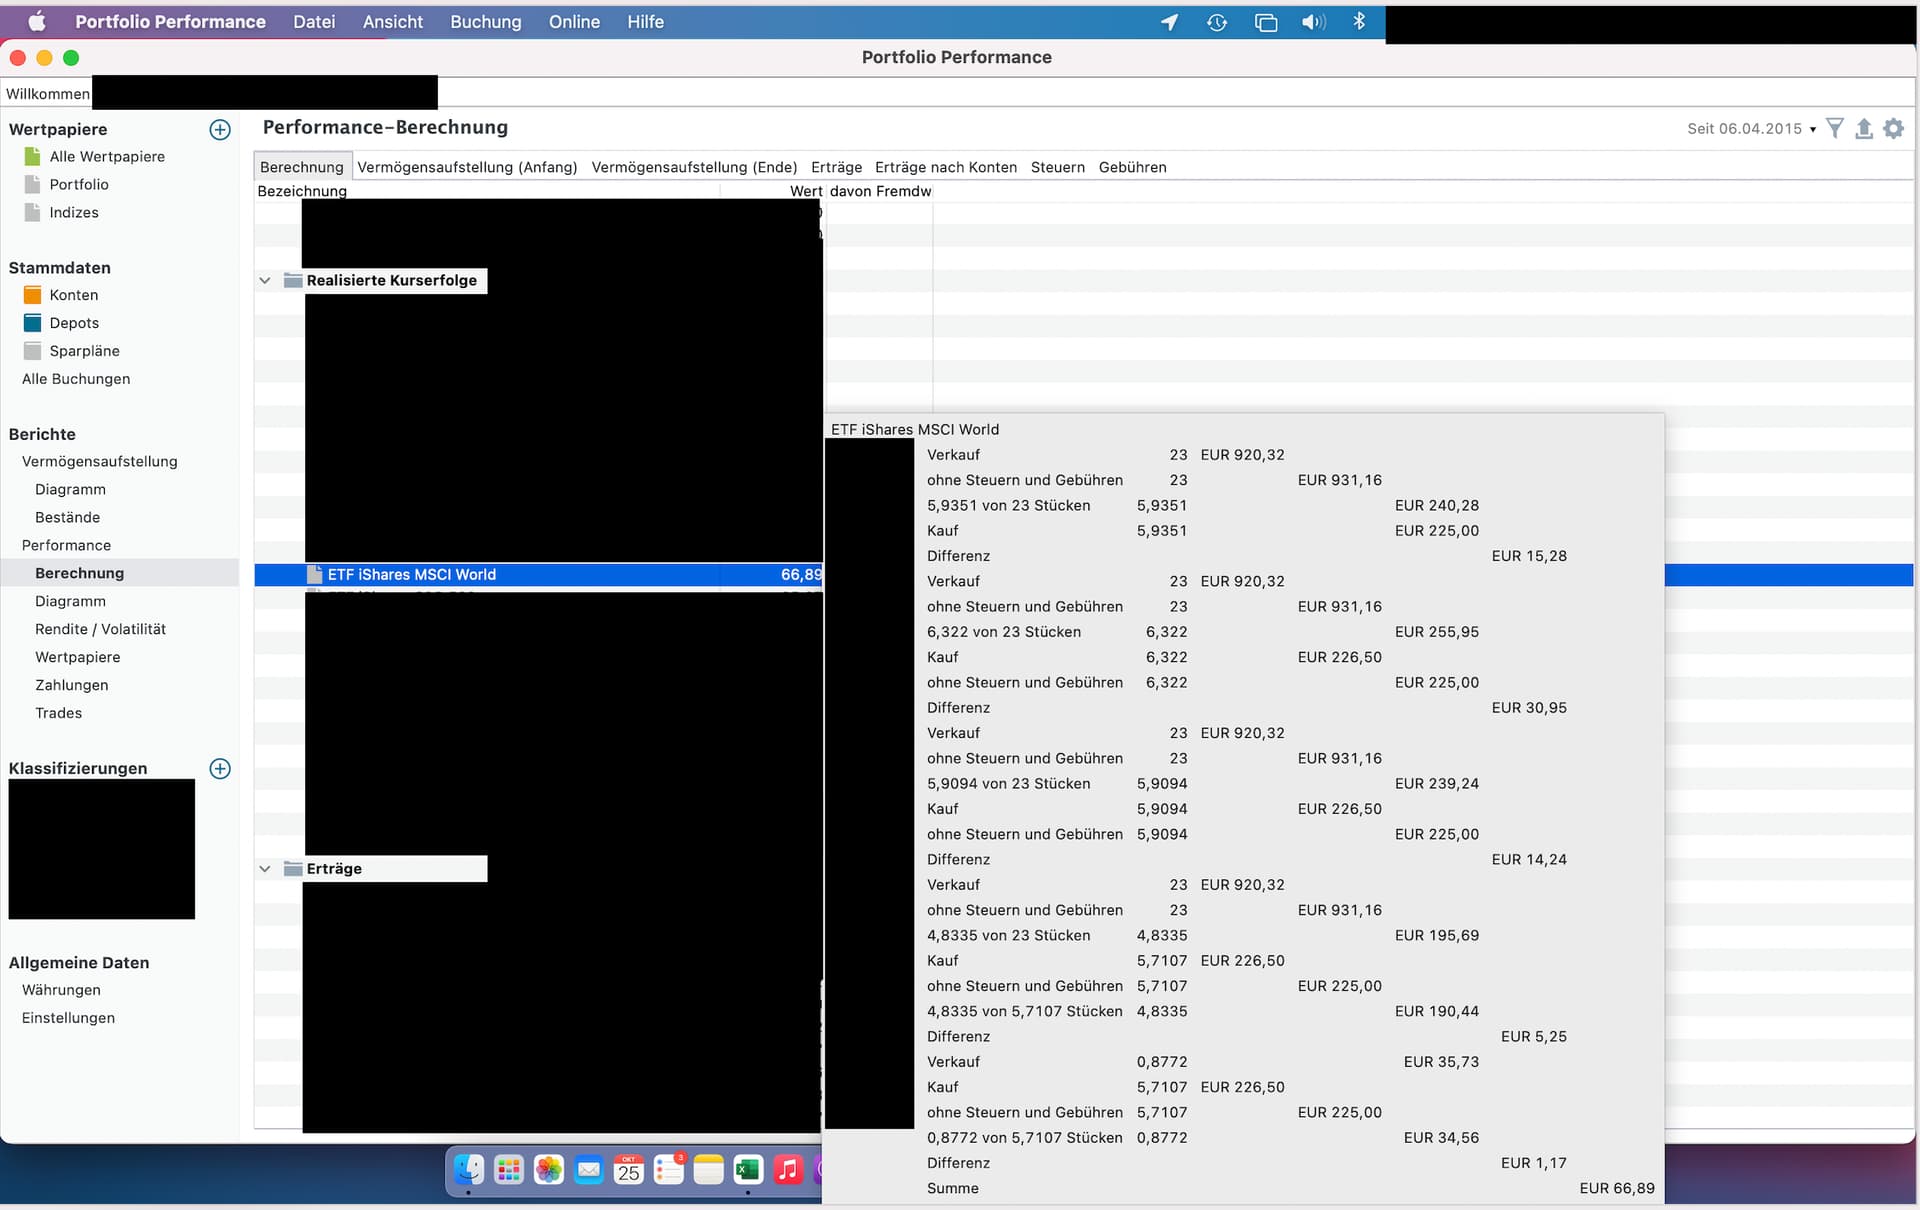Click the Alle Wertpapiere document icon
Image resolution: width=1920 pixels, height=1210 pixels.
pyautogui.click(x=33, y=156)
